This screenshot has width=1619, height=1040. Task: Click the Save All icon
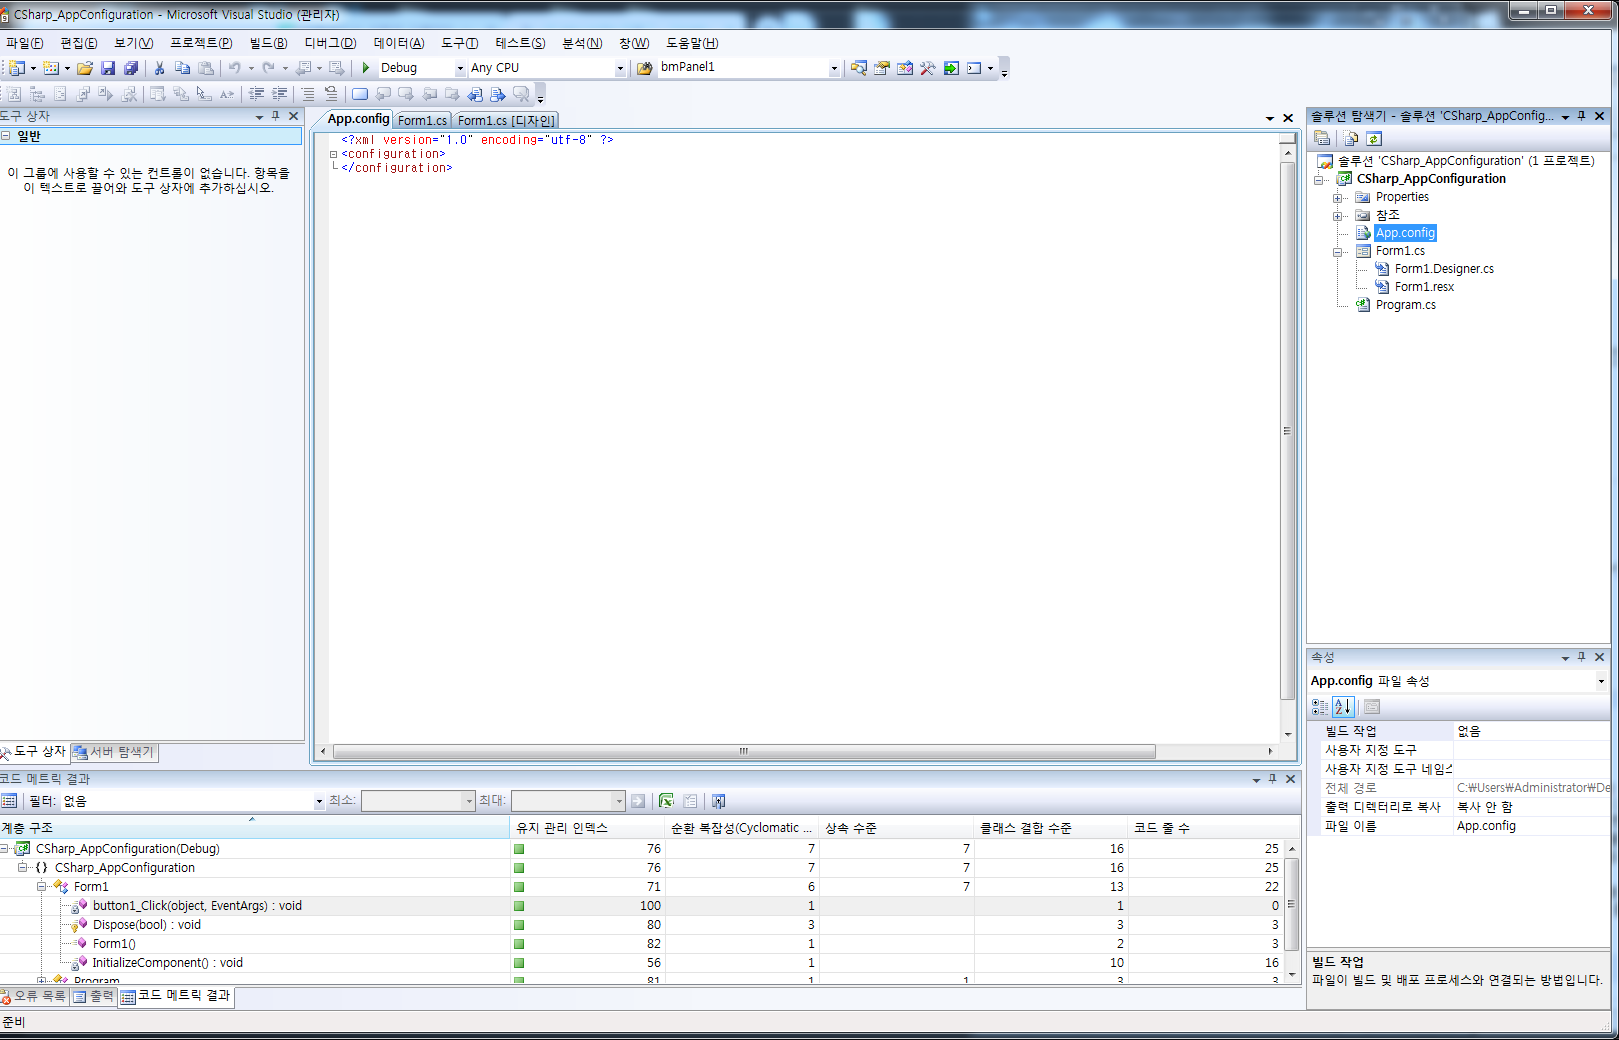(x=131, y=68)
